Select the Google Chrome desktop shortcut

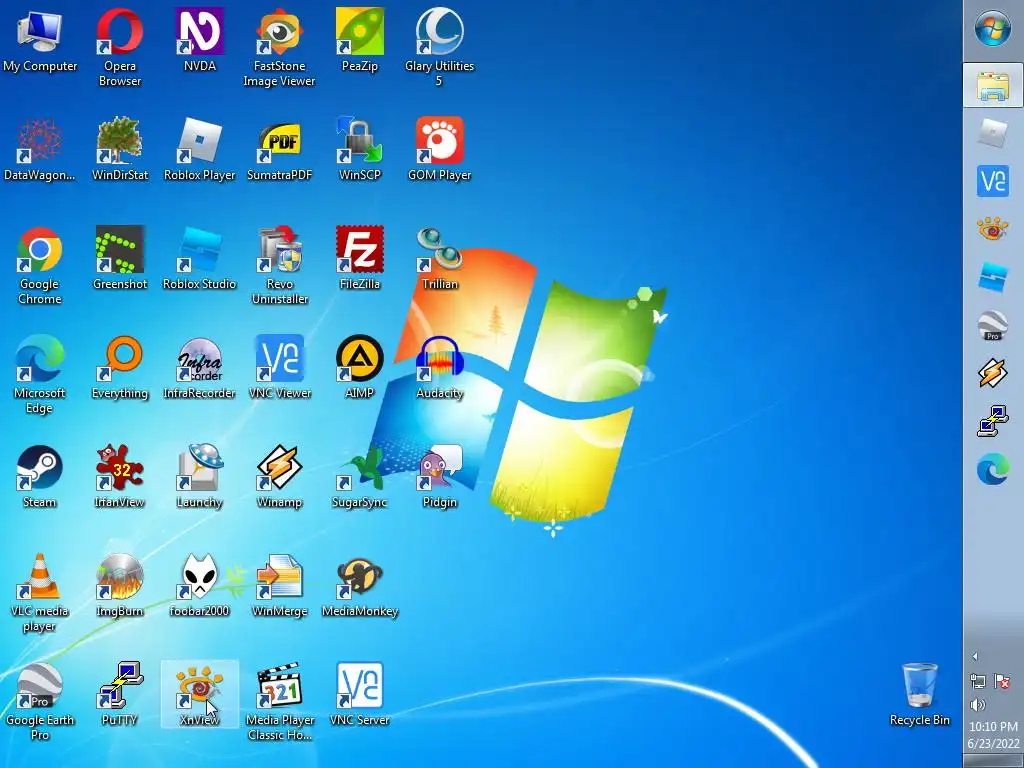[x=39, y=265]
